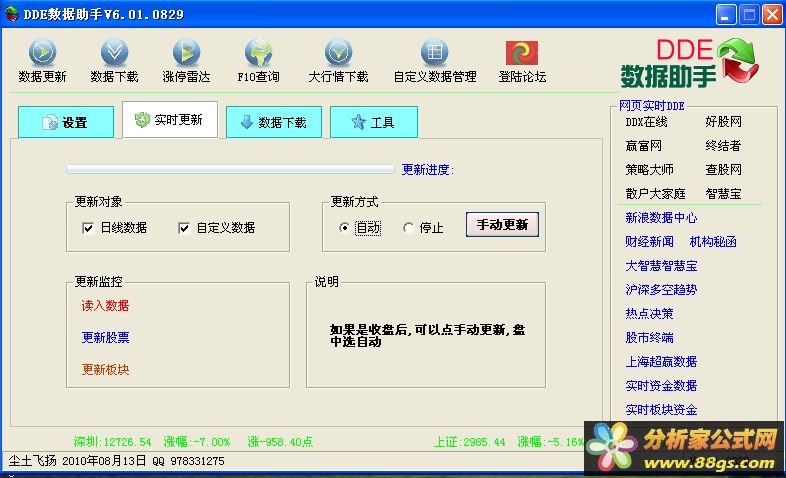The height and width of the screenshot is (478, 786).
Task: Open the 智慧宝 link
Action: [x=723, y=194]
